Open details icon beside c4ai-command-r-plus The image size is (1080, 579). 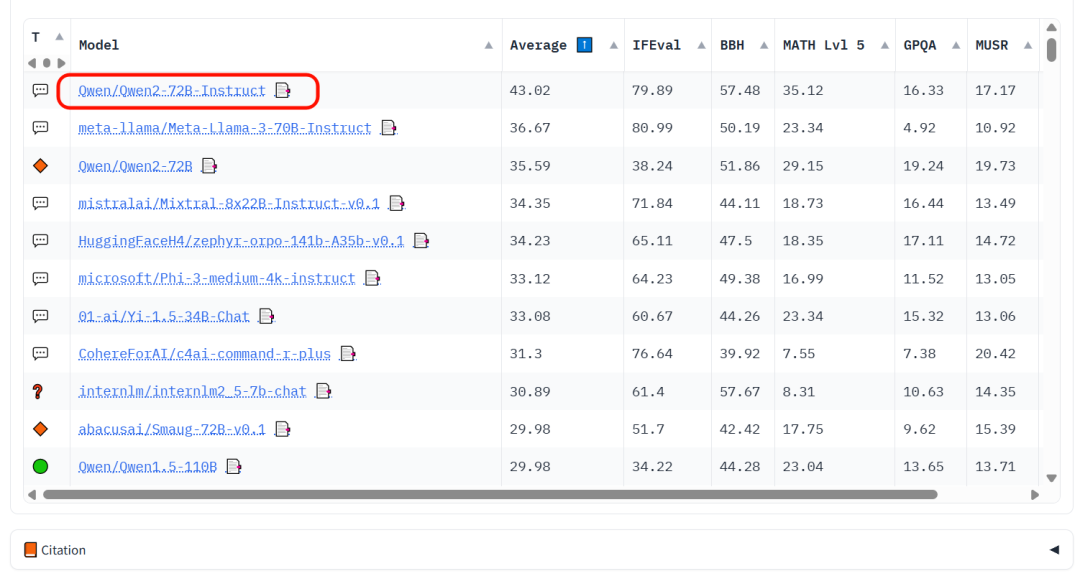tap(348, 354)
